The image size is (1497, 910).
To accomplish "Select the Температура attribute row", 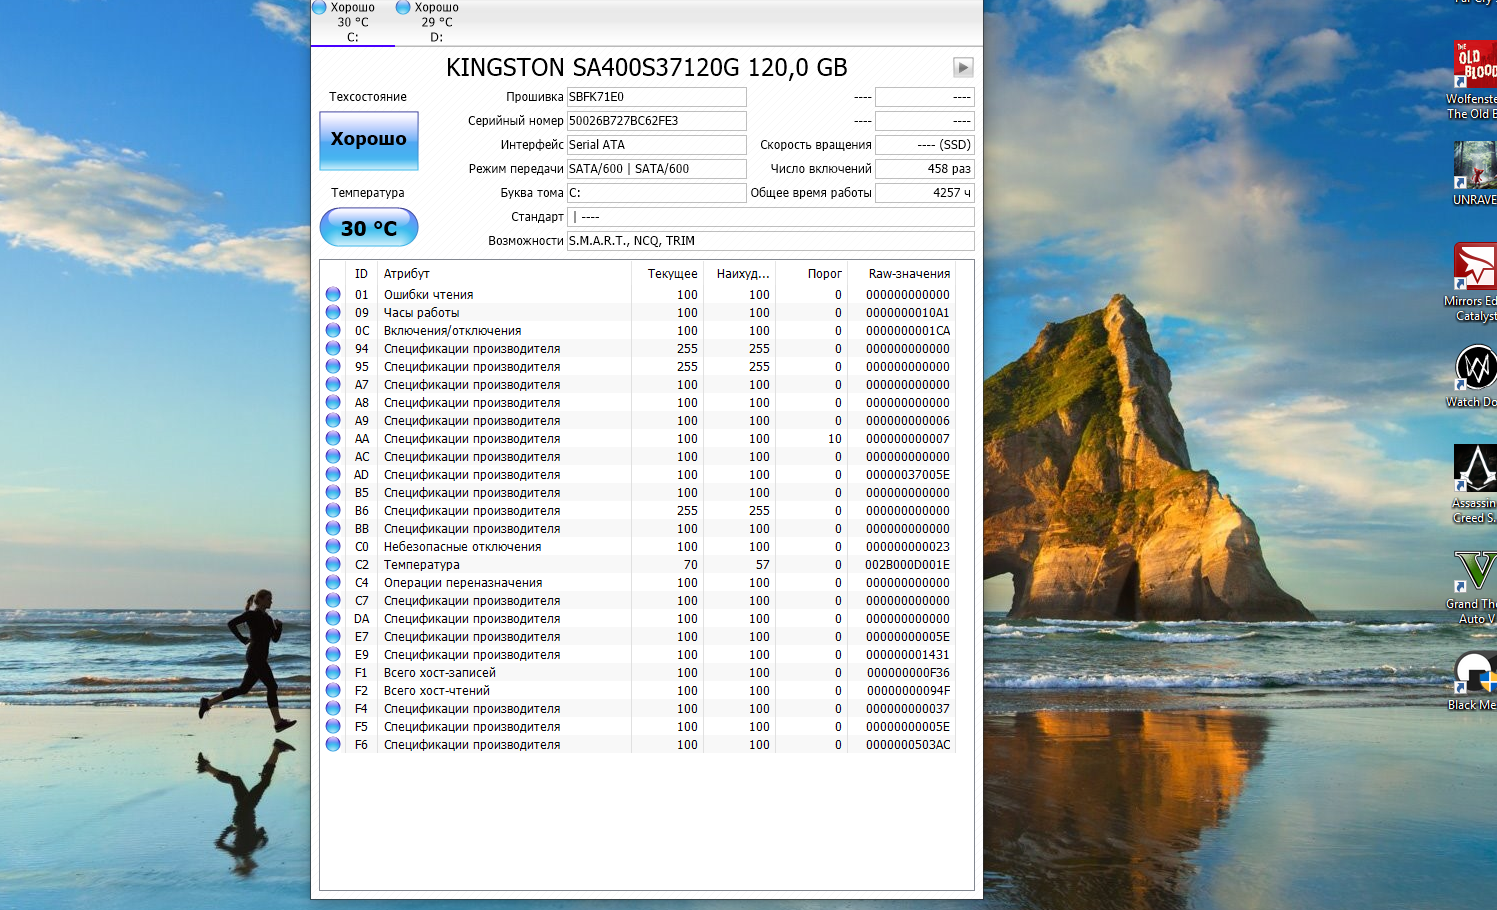I will [638, 565].
